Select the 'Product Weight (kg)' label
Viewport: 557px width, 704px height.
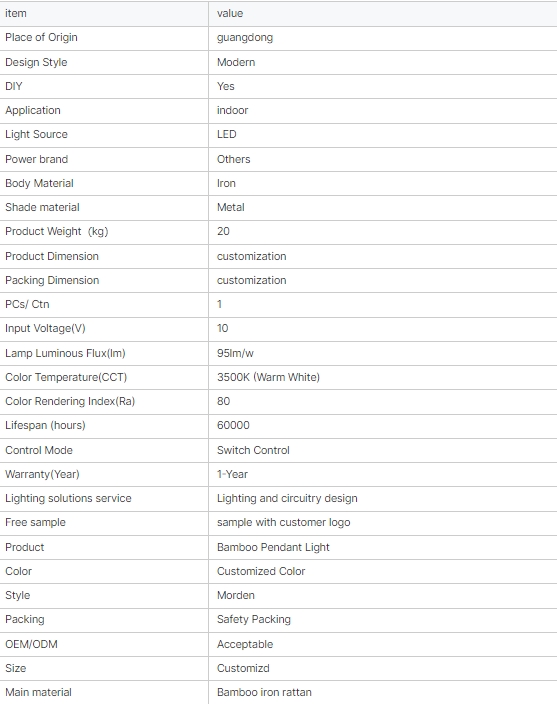57,232
